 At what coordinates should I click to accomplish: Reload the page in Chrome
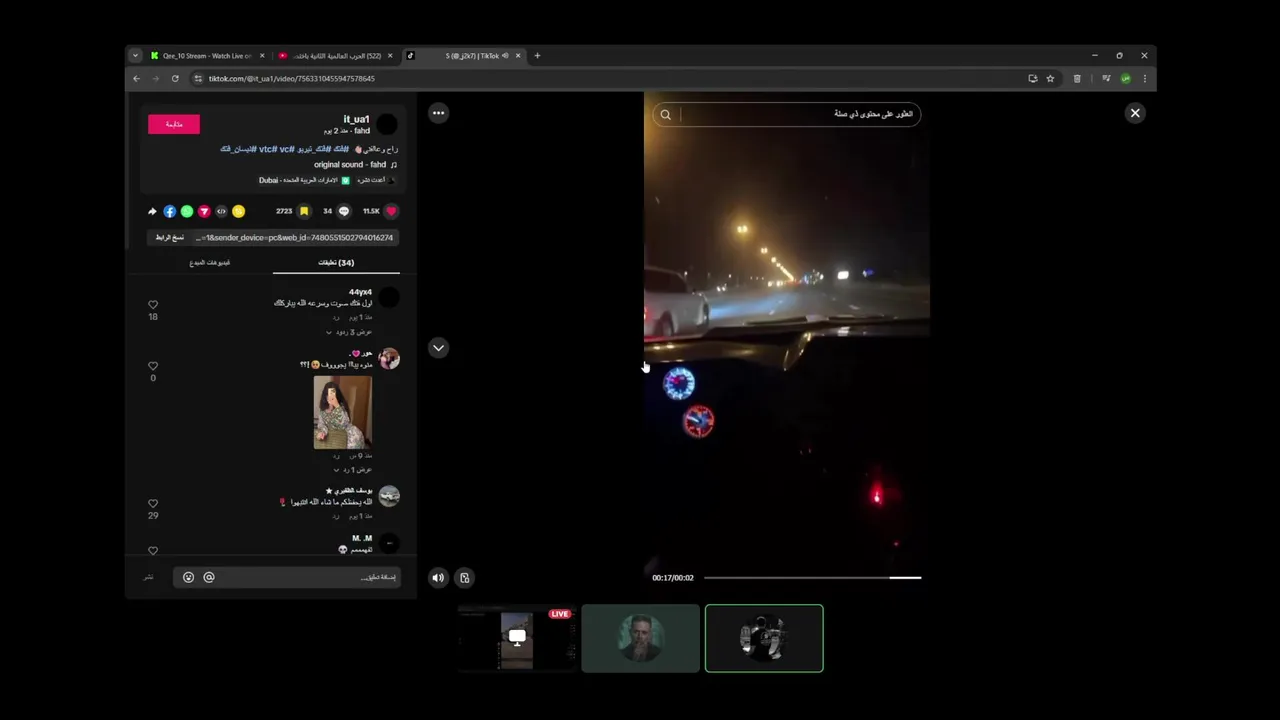(175, 78)
